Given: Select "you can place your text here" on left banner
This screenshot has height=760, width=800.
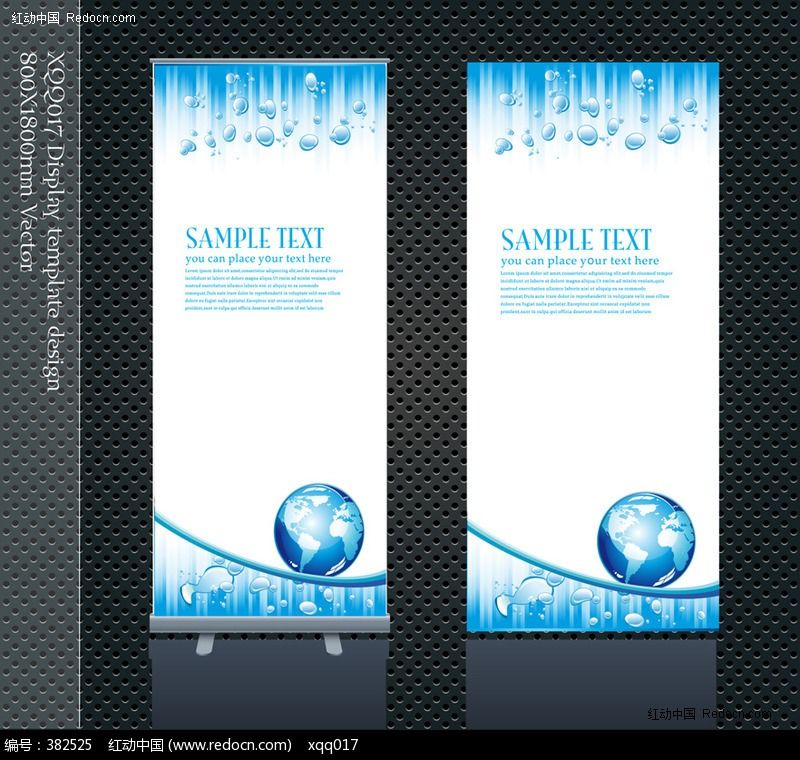Looking at the screenshot, I should [x=258, y=259].
